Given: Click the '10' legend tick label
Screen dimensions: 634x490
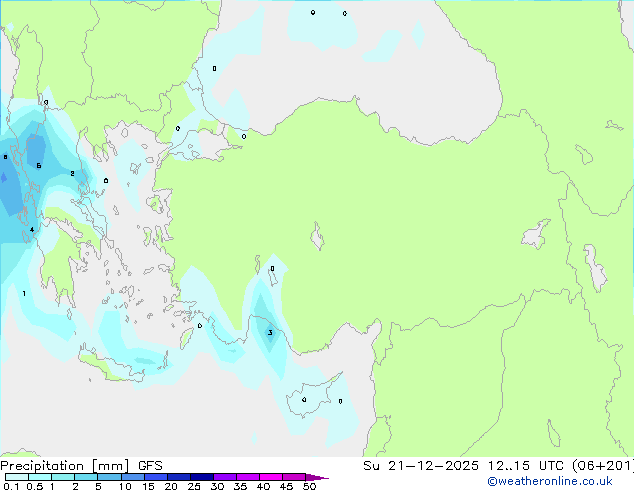Looking at the screenshot, I should pos(125,486).
